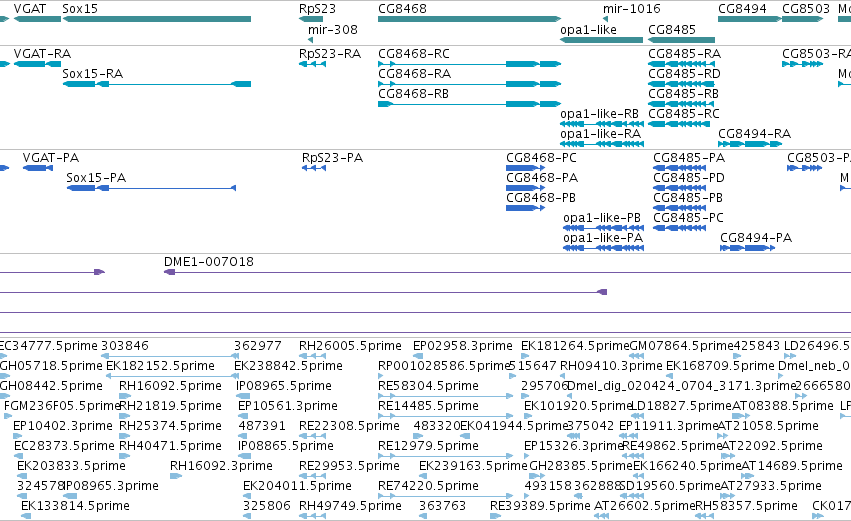The width and height of the screenshot is (851, 521).
Task: Select the opa1-like-PA protein label
Action: 603,238
